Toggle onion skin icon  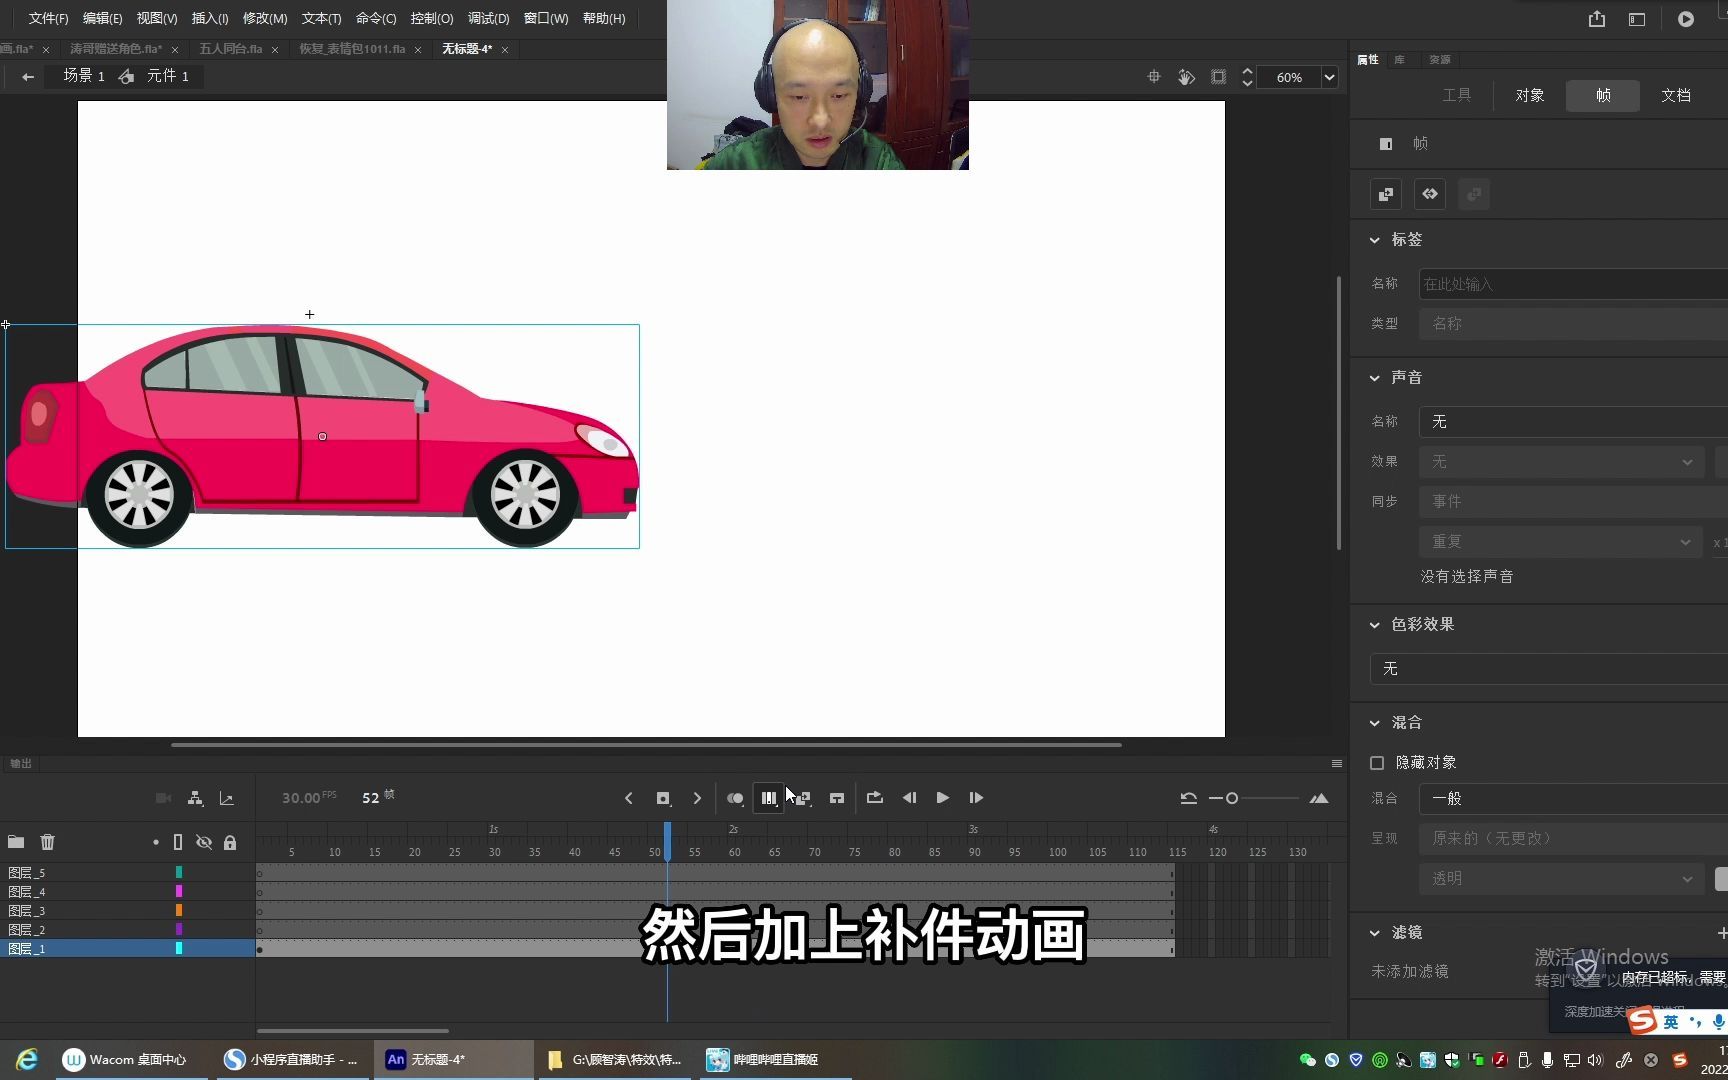point(735,798)
